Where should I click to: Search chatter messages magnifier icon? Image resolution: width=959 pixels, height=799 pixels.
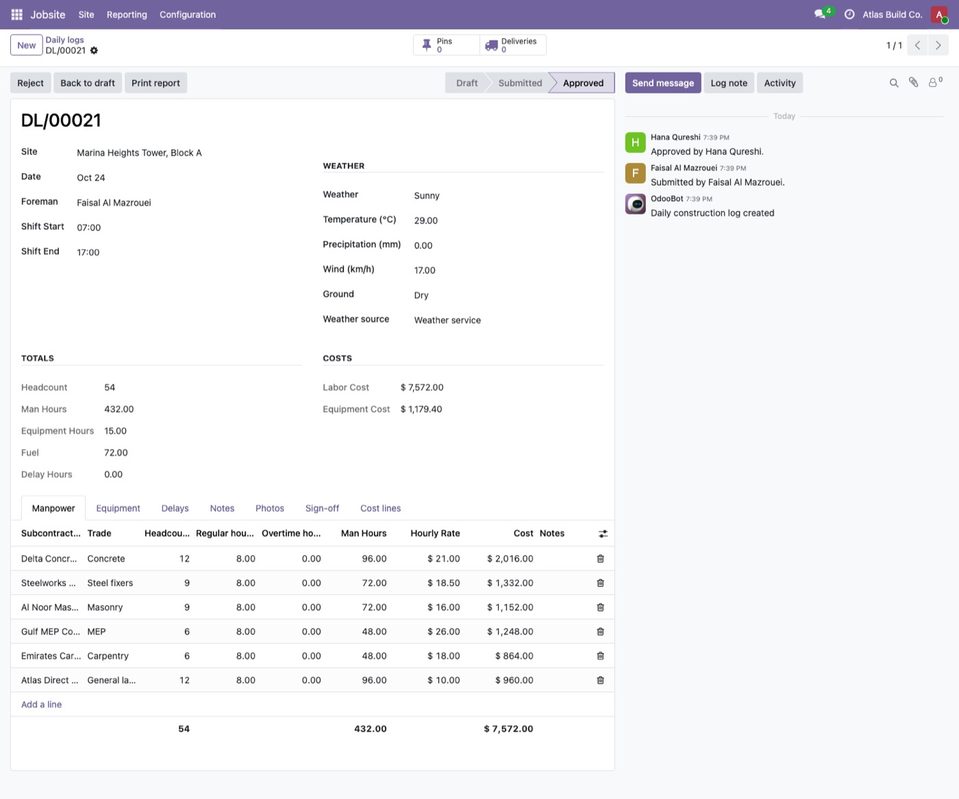894,83
